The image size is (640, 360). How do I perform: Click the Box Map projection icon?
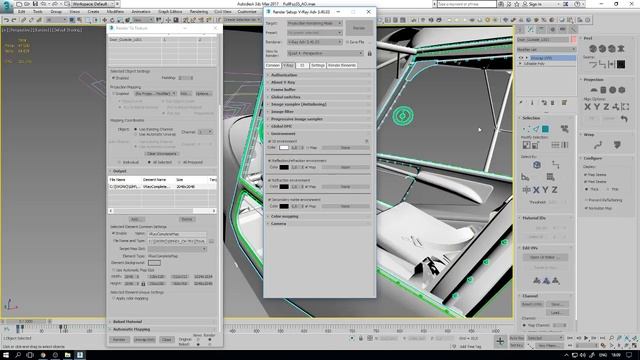point(622,90)
